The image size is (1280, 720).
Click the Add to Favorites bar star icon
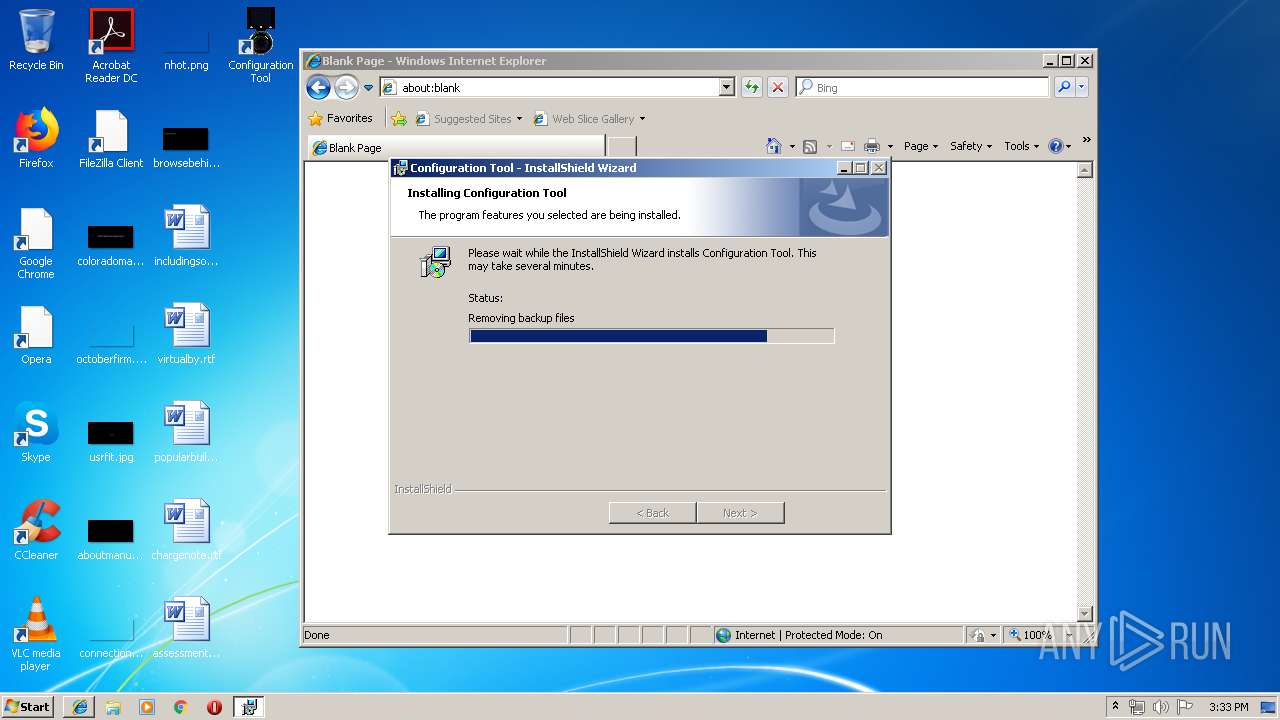tap(399, 119)
